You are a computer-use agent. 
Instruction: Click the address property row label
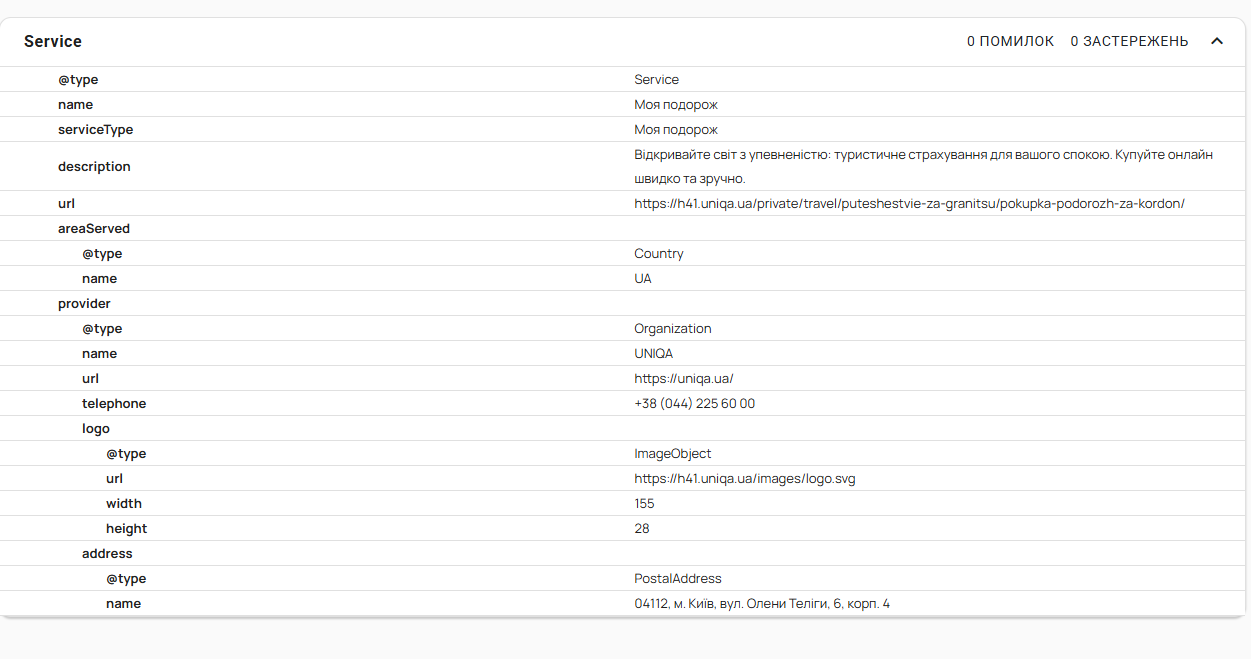(107, 553)
